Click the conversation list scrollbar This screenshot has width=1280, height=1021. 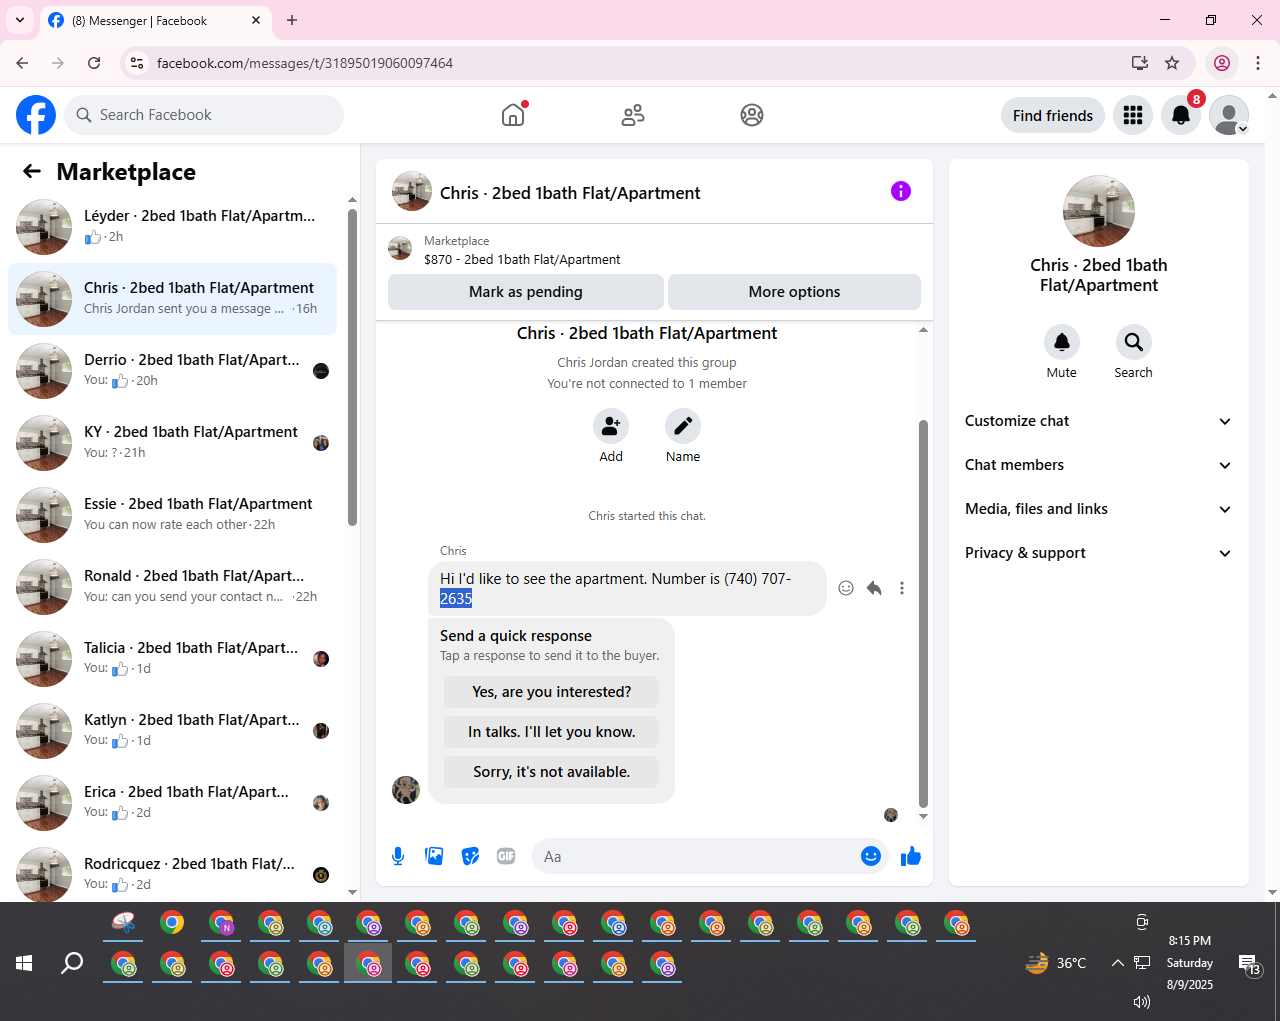tap(352, 366)
